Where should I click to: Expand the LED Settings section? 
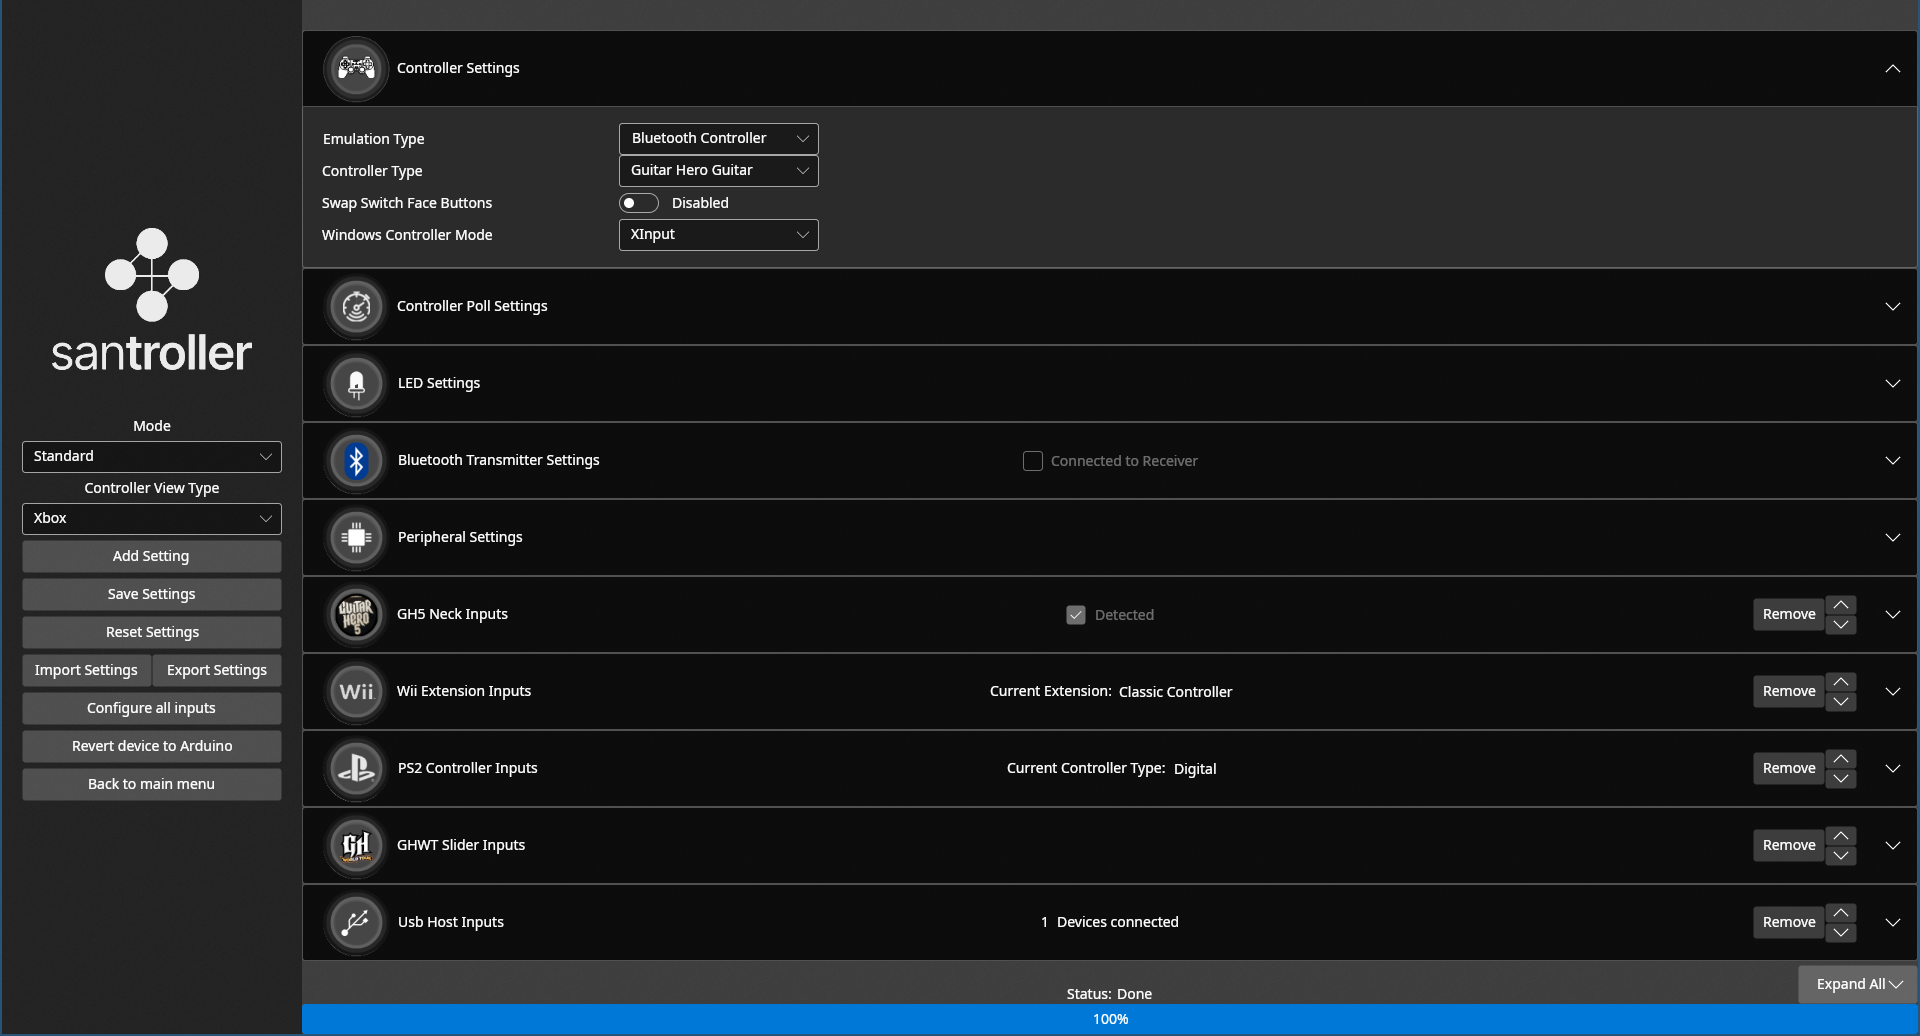tap(1892, 383)
